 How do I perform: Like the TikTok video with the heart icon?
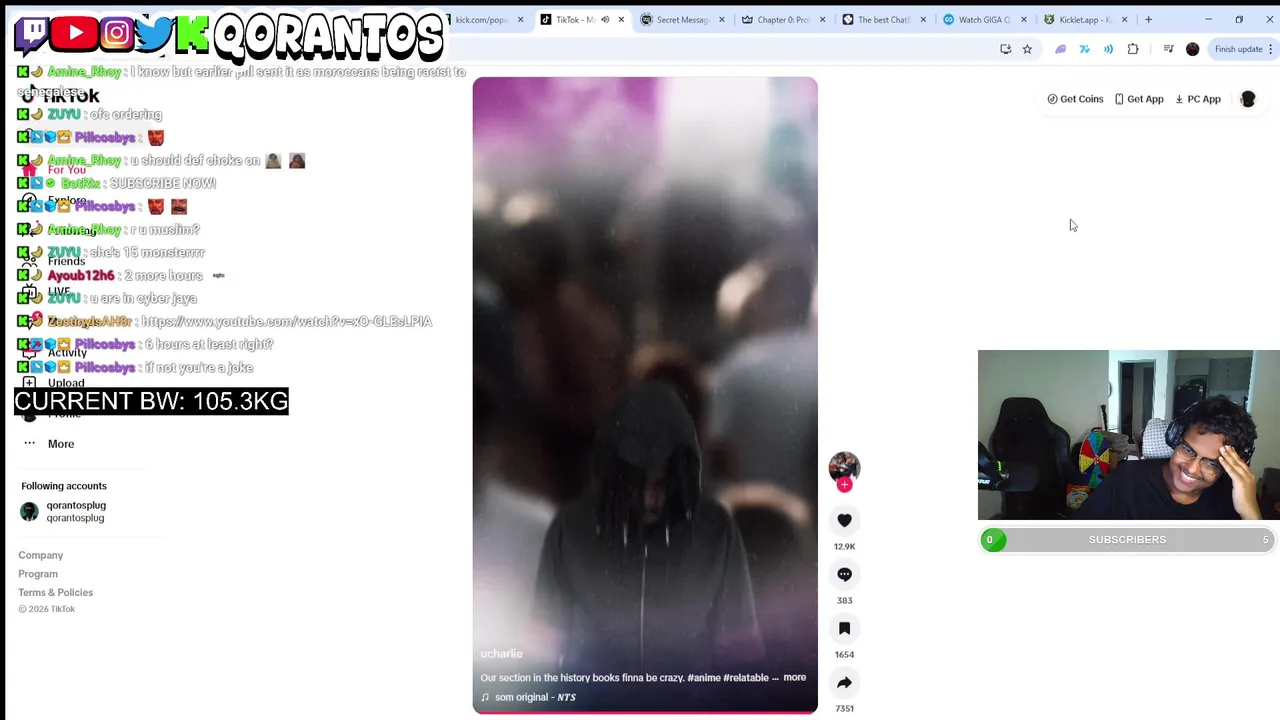tap(844, 520)
